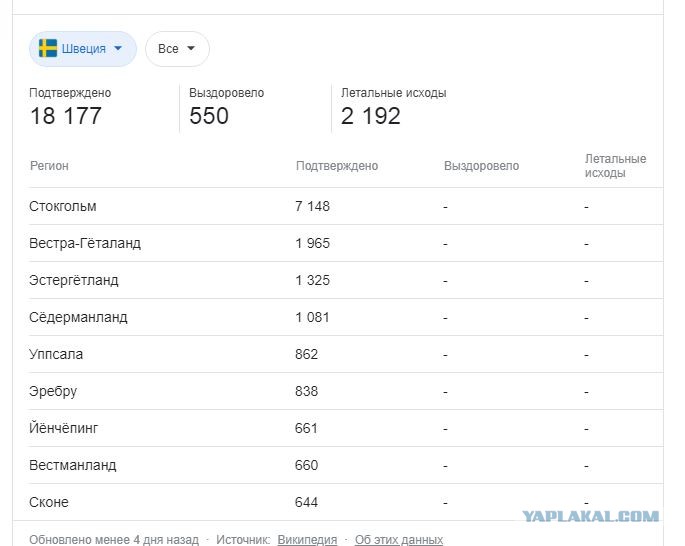Screen dimensions: 685x546
Task: Select the confirmed count 1 081
Action: [x=312, y=317]
